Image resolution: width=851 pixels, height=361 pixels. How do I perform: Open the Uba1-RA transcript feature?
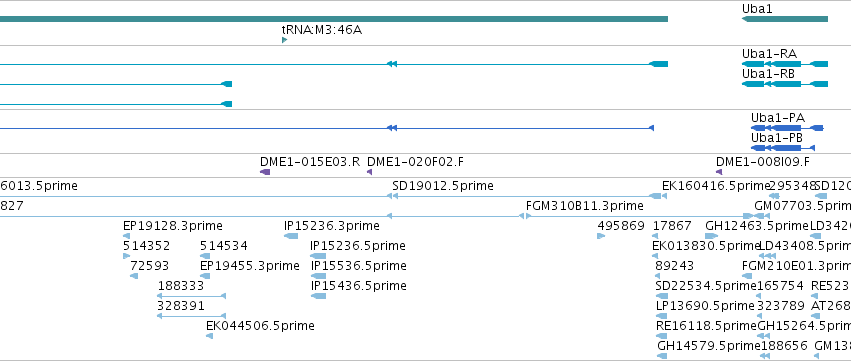pyautogui.click(x=785, y=64)
